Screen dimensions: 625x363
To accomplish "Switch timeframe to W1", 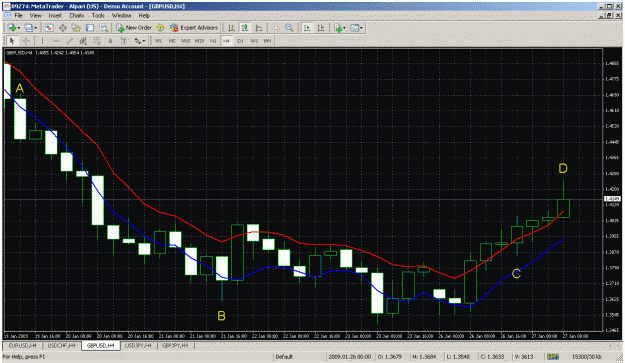I will click(254, 41).
